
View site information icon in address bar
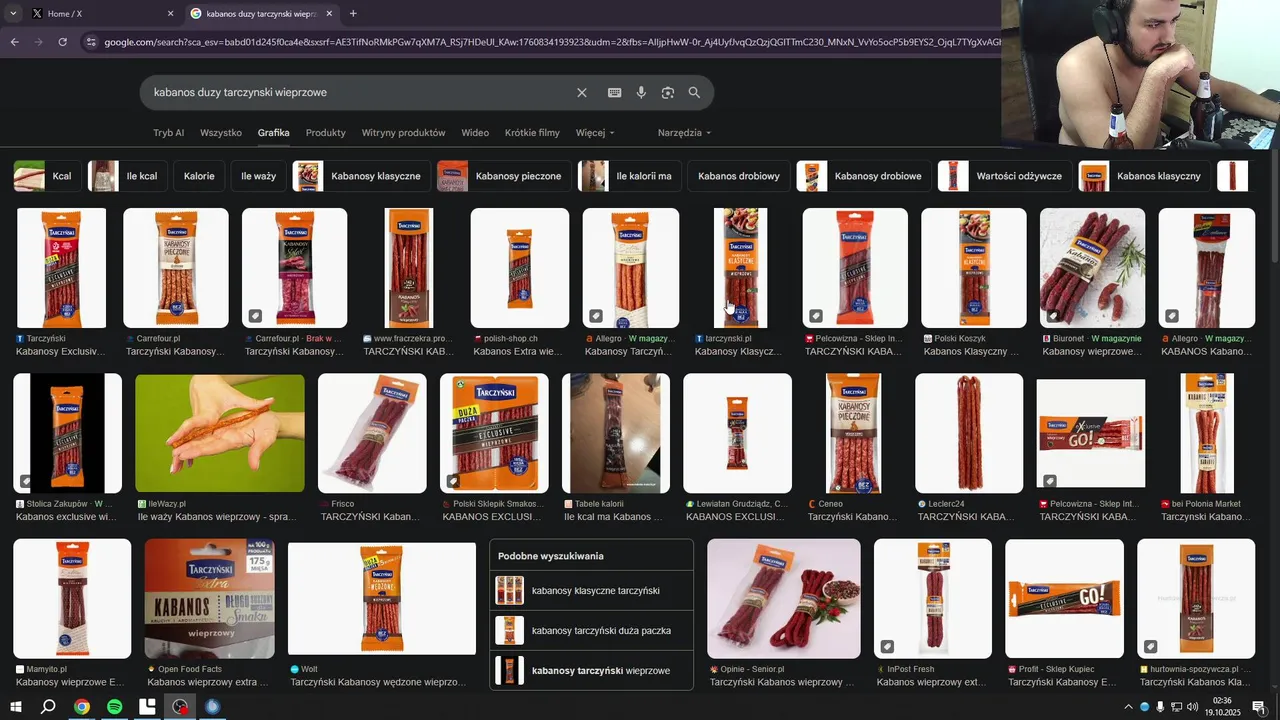coord(91,42)
